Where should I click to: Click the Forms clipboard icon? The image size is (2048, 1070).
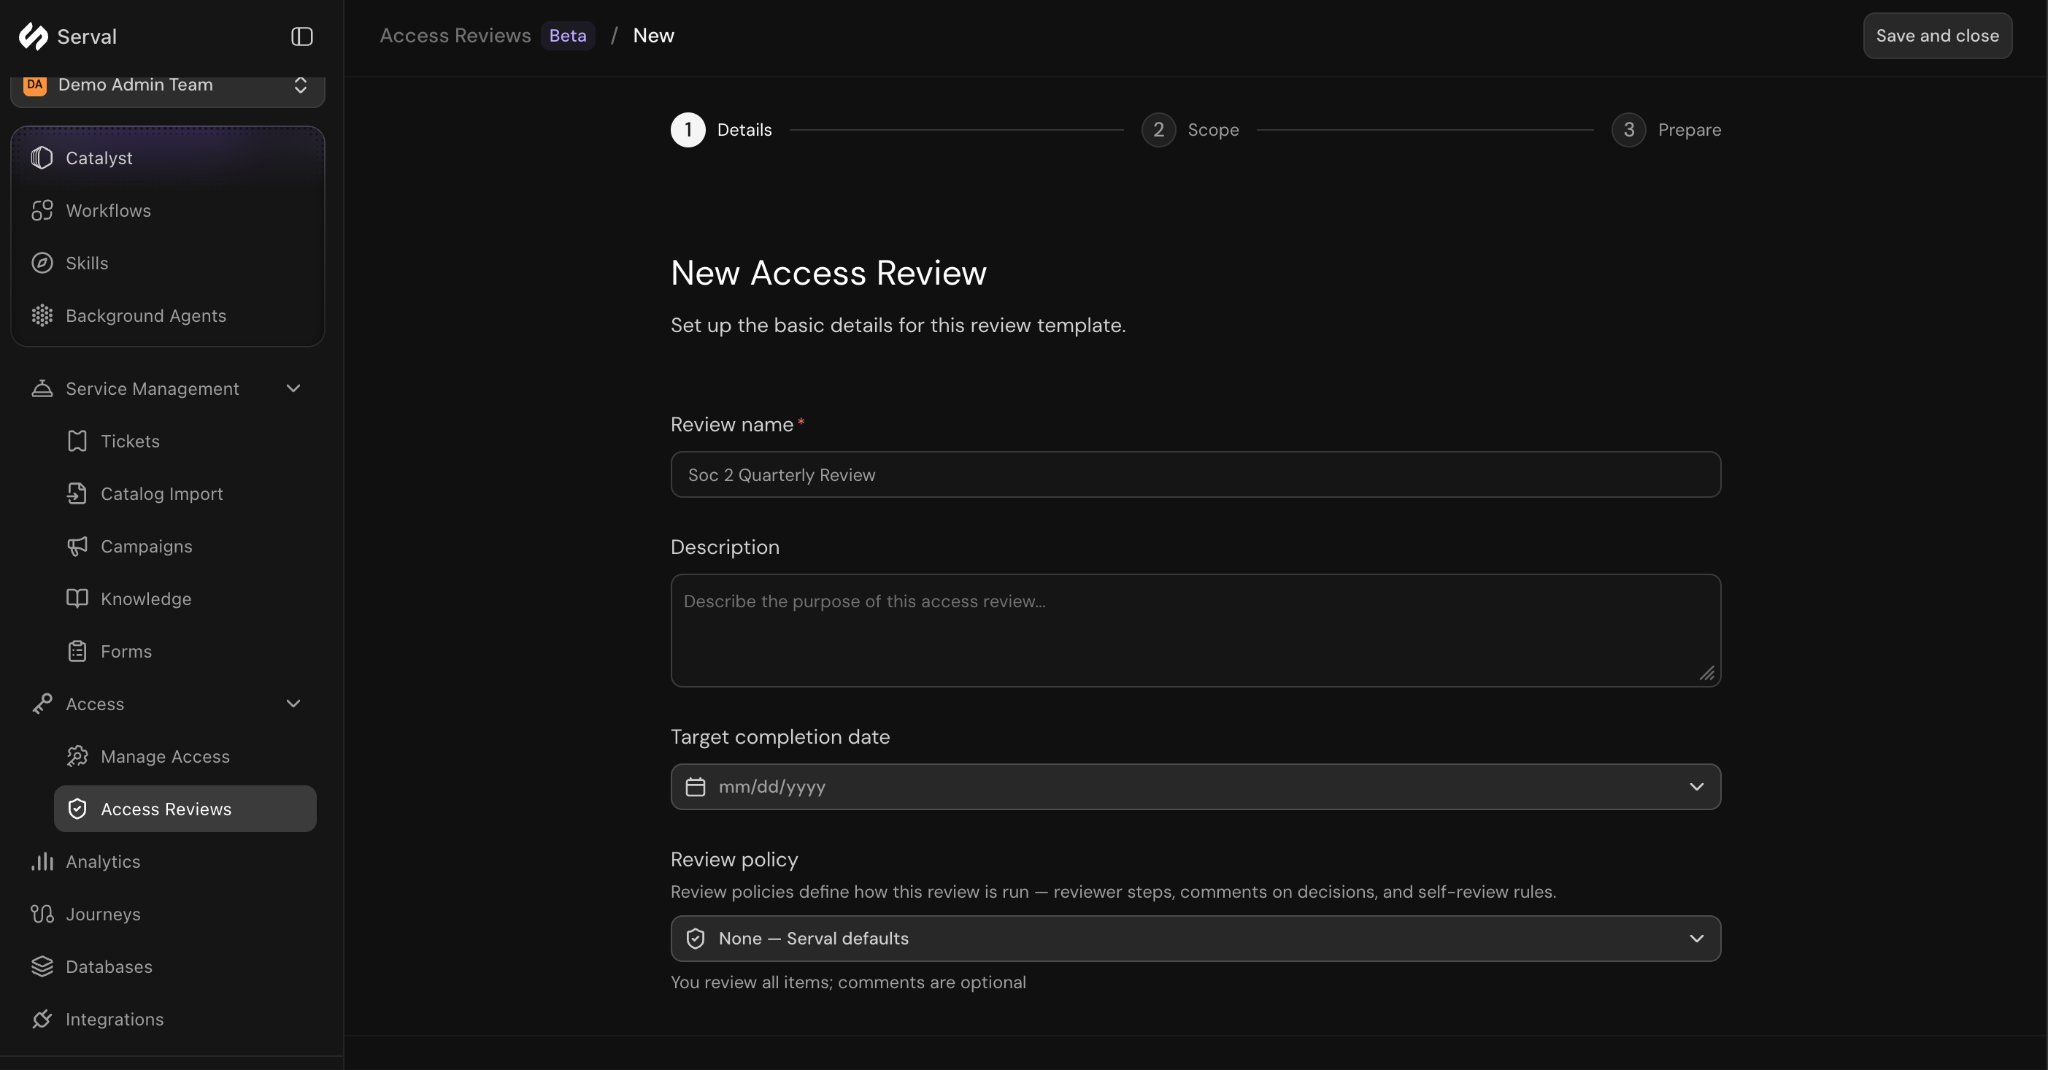point(77,651)
